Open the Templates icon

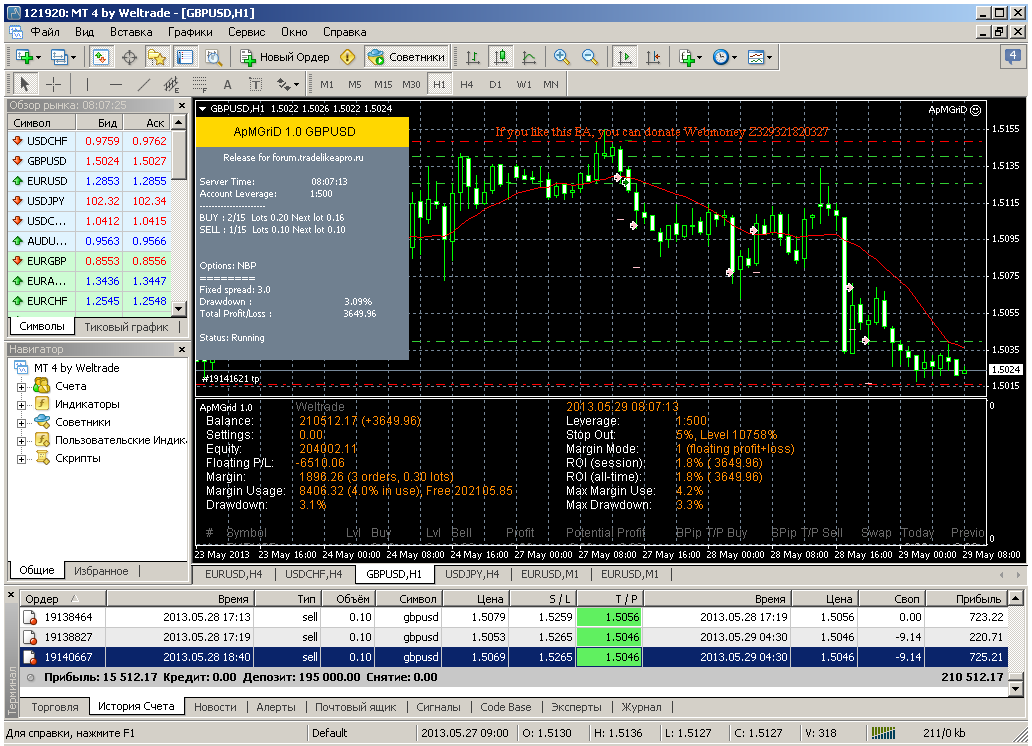pyautogui.click(x=756, y=57)
